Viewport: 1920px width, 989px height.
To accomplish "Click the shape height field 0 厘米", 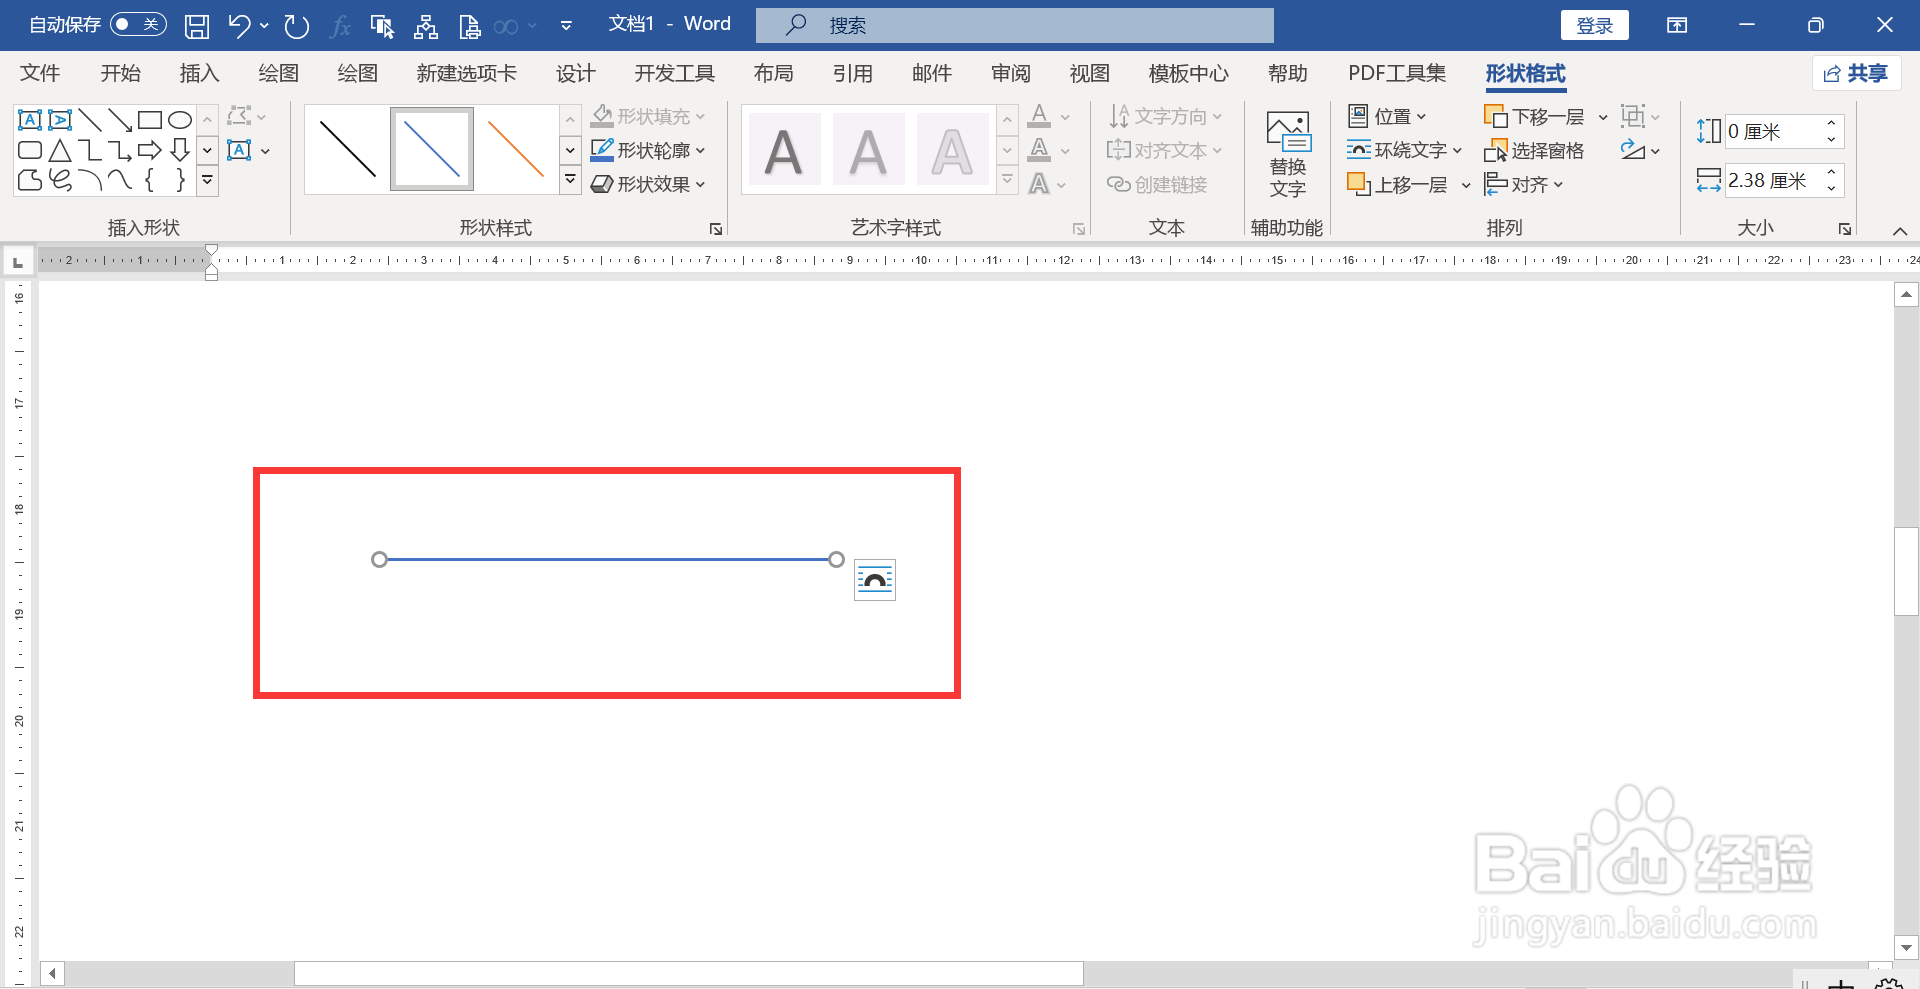I will coord(1772,131).
